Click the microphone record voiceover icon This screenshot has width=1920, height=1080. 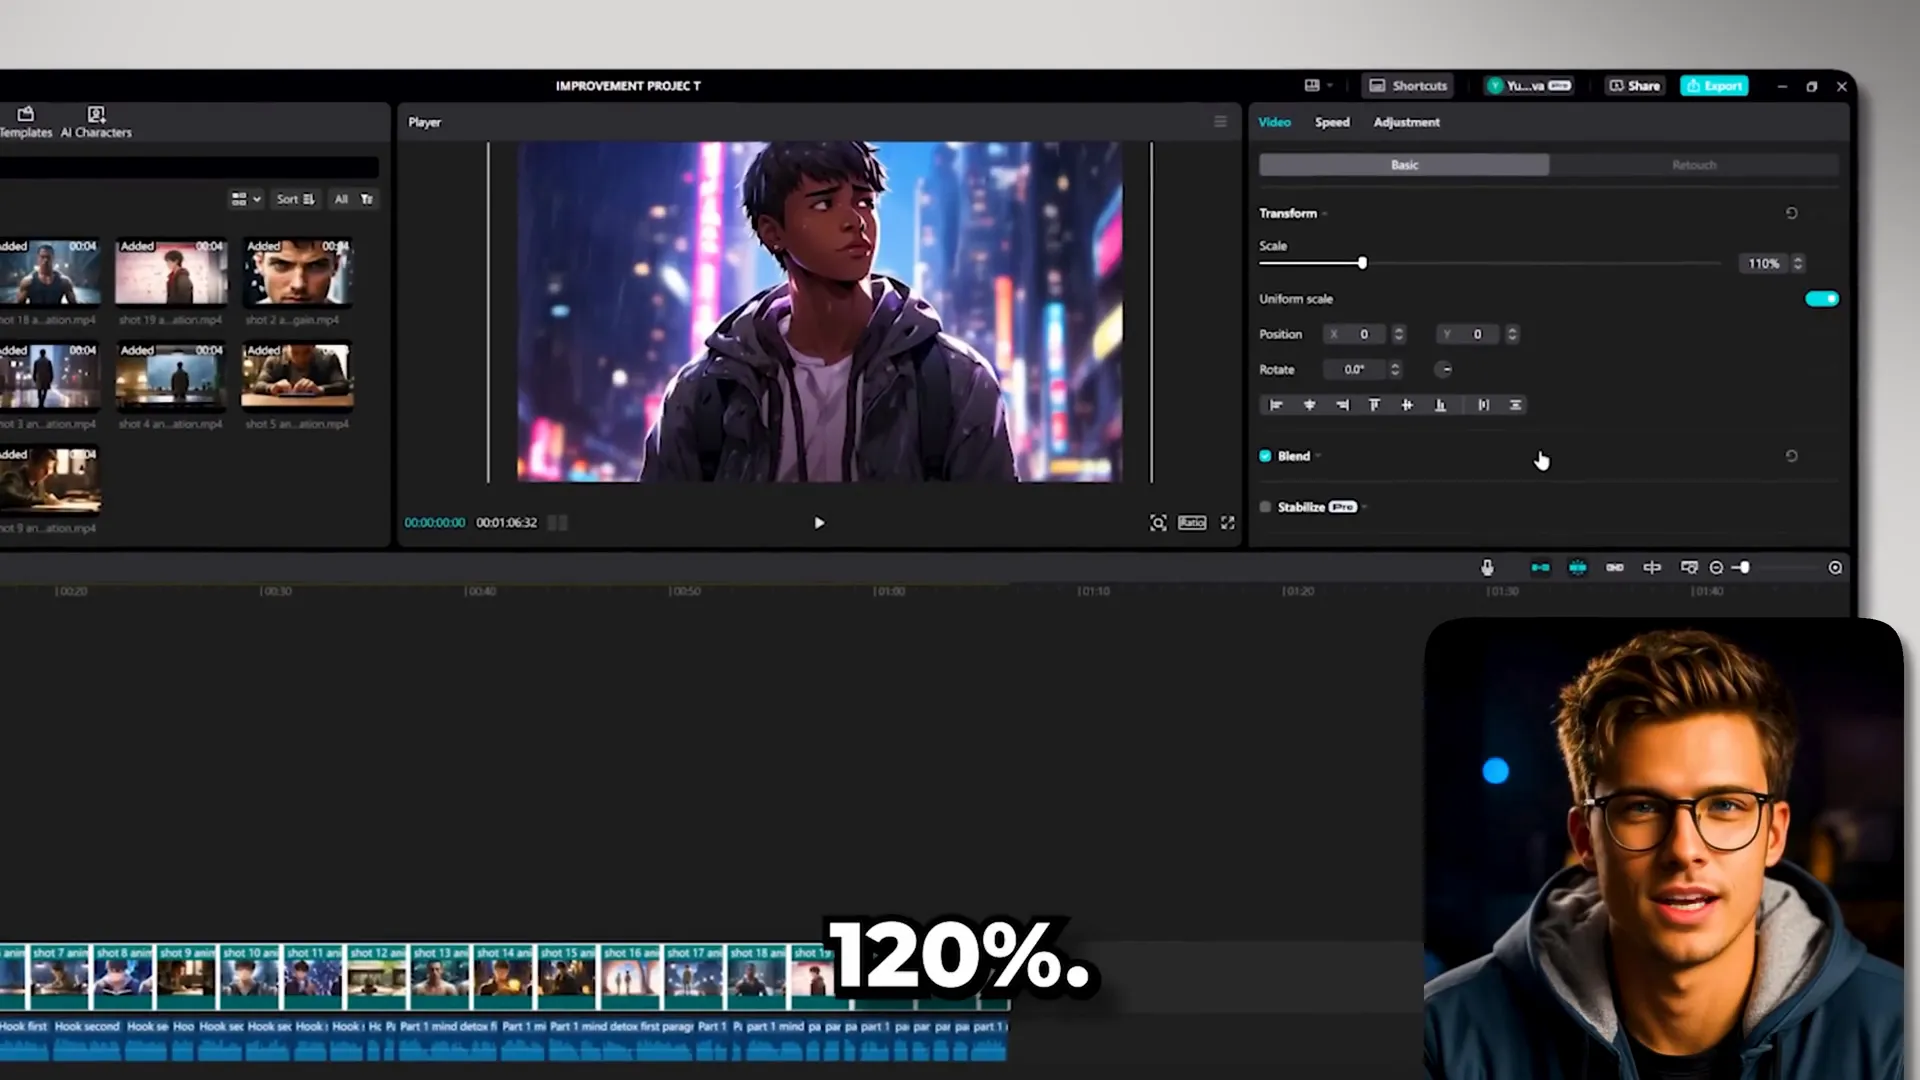coord(1487,568)
